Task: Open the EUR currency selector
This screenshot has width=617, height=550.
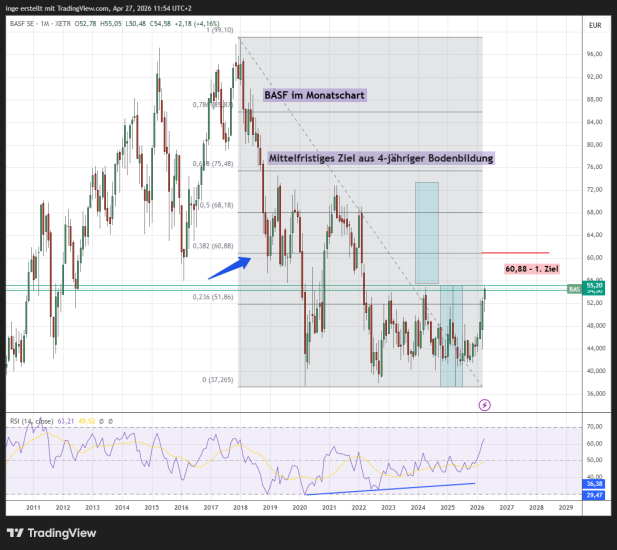Action: coord(594,24)
